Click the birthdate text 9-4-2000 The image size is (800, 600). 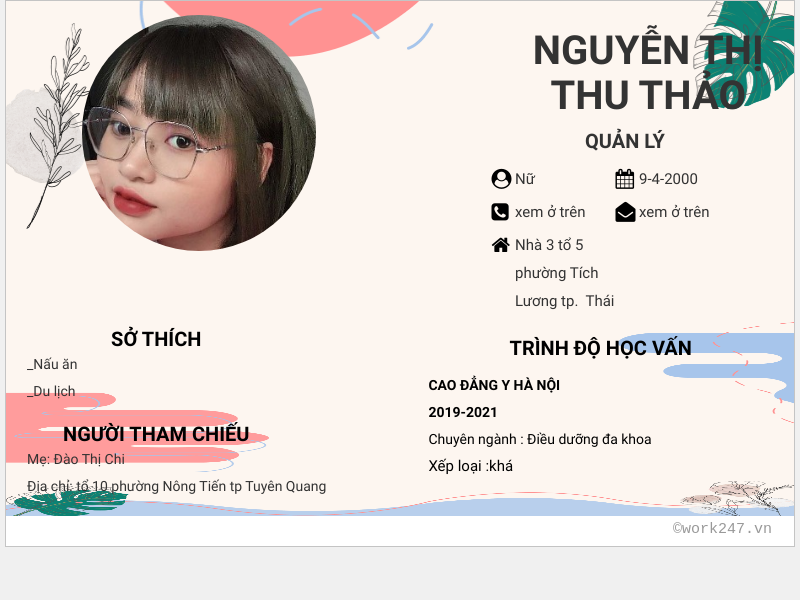(668, 179)
